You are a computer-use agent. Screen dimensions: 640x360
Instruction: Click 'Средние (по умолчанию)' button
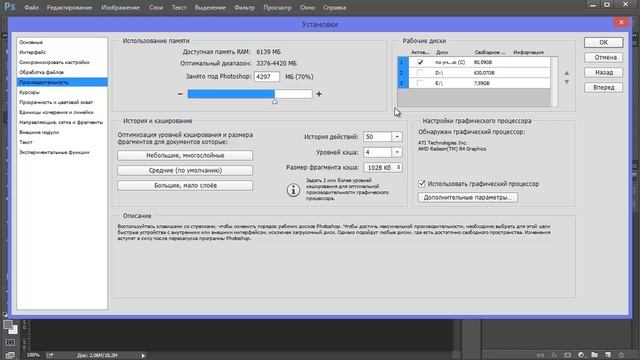point(185,170)
